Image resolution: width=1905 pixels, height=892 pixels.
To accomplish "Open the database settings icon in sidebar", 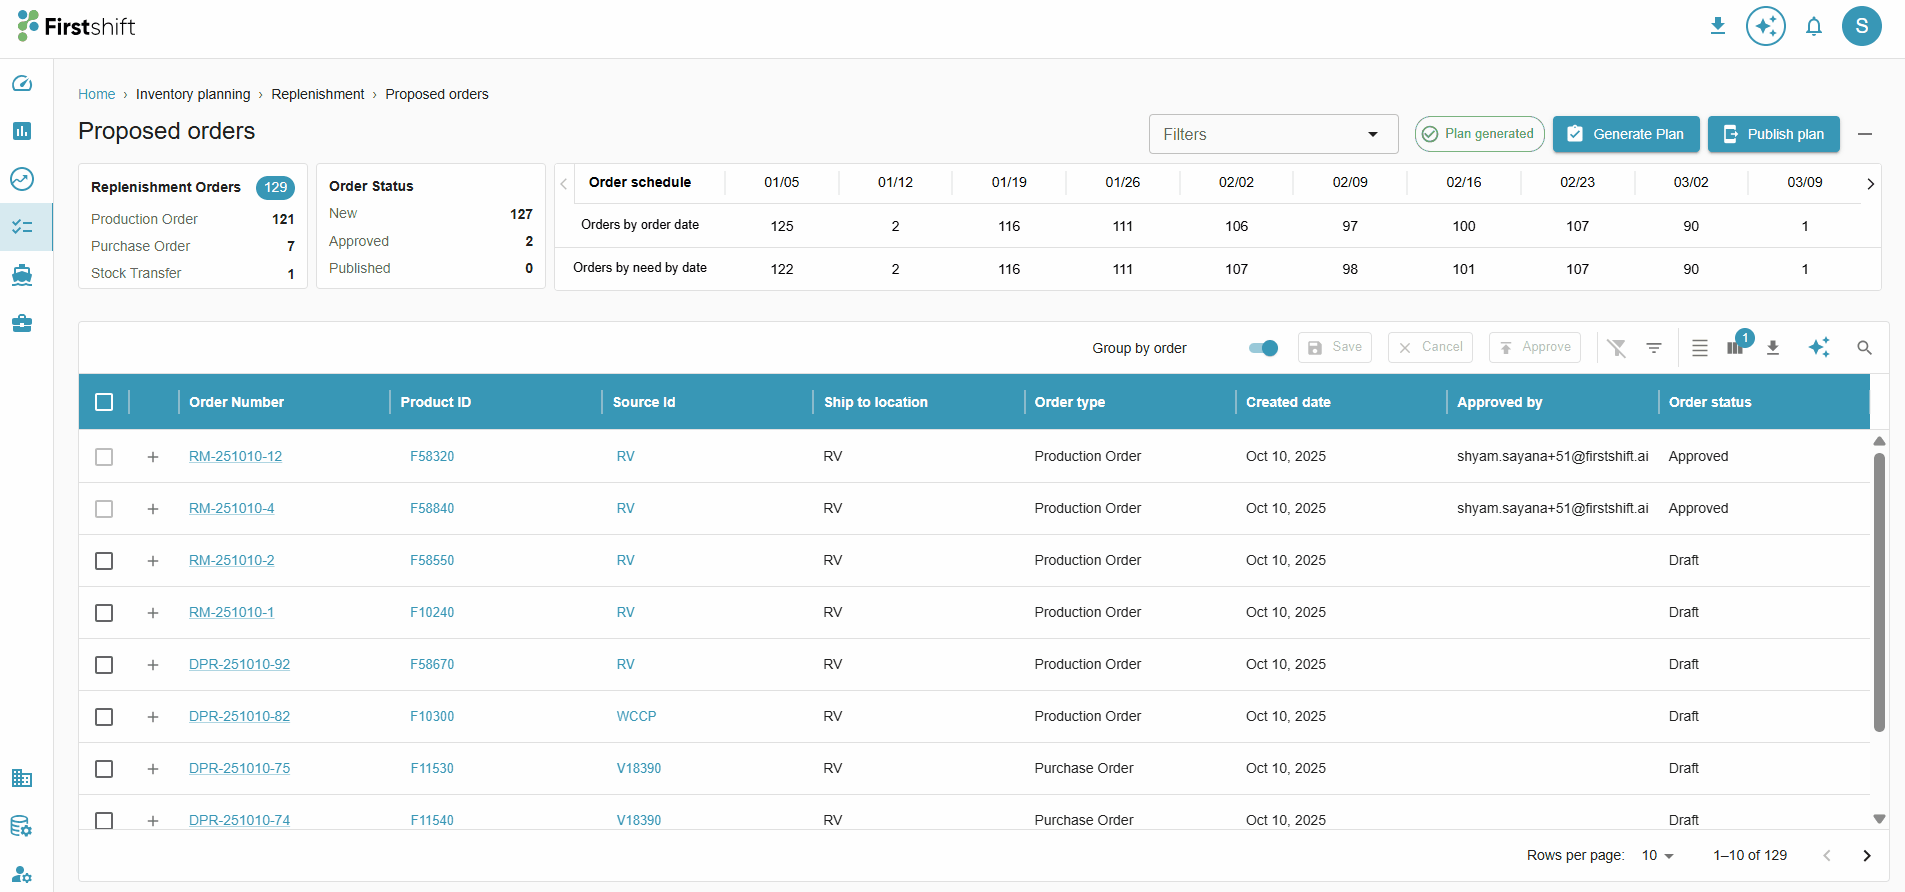I will tap(22, 826).
